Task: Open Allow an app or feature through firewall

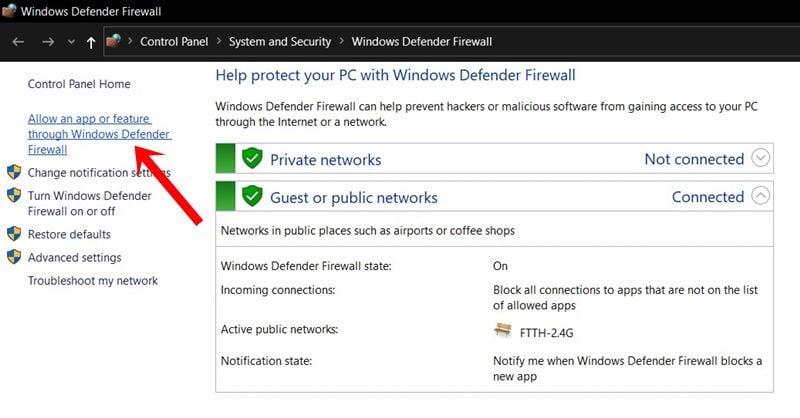Action: tap(99, 134)
